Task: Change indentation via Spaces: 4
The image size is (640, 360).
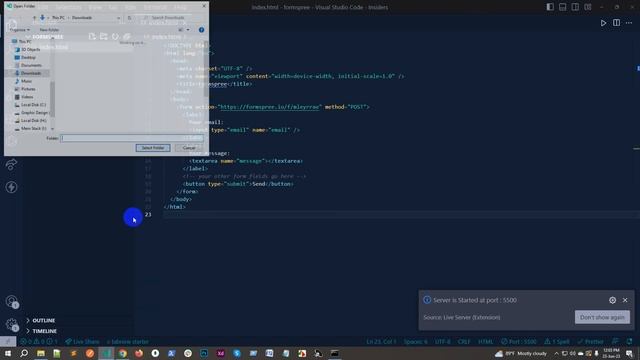Action: (x=416, y=342)
